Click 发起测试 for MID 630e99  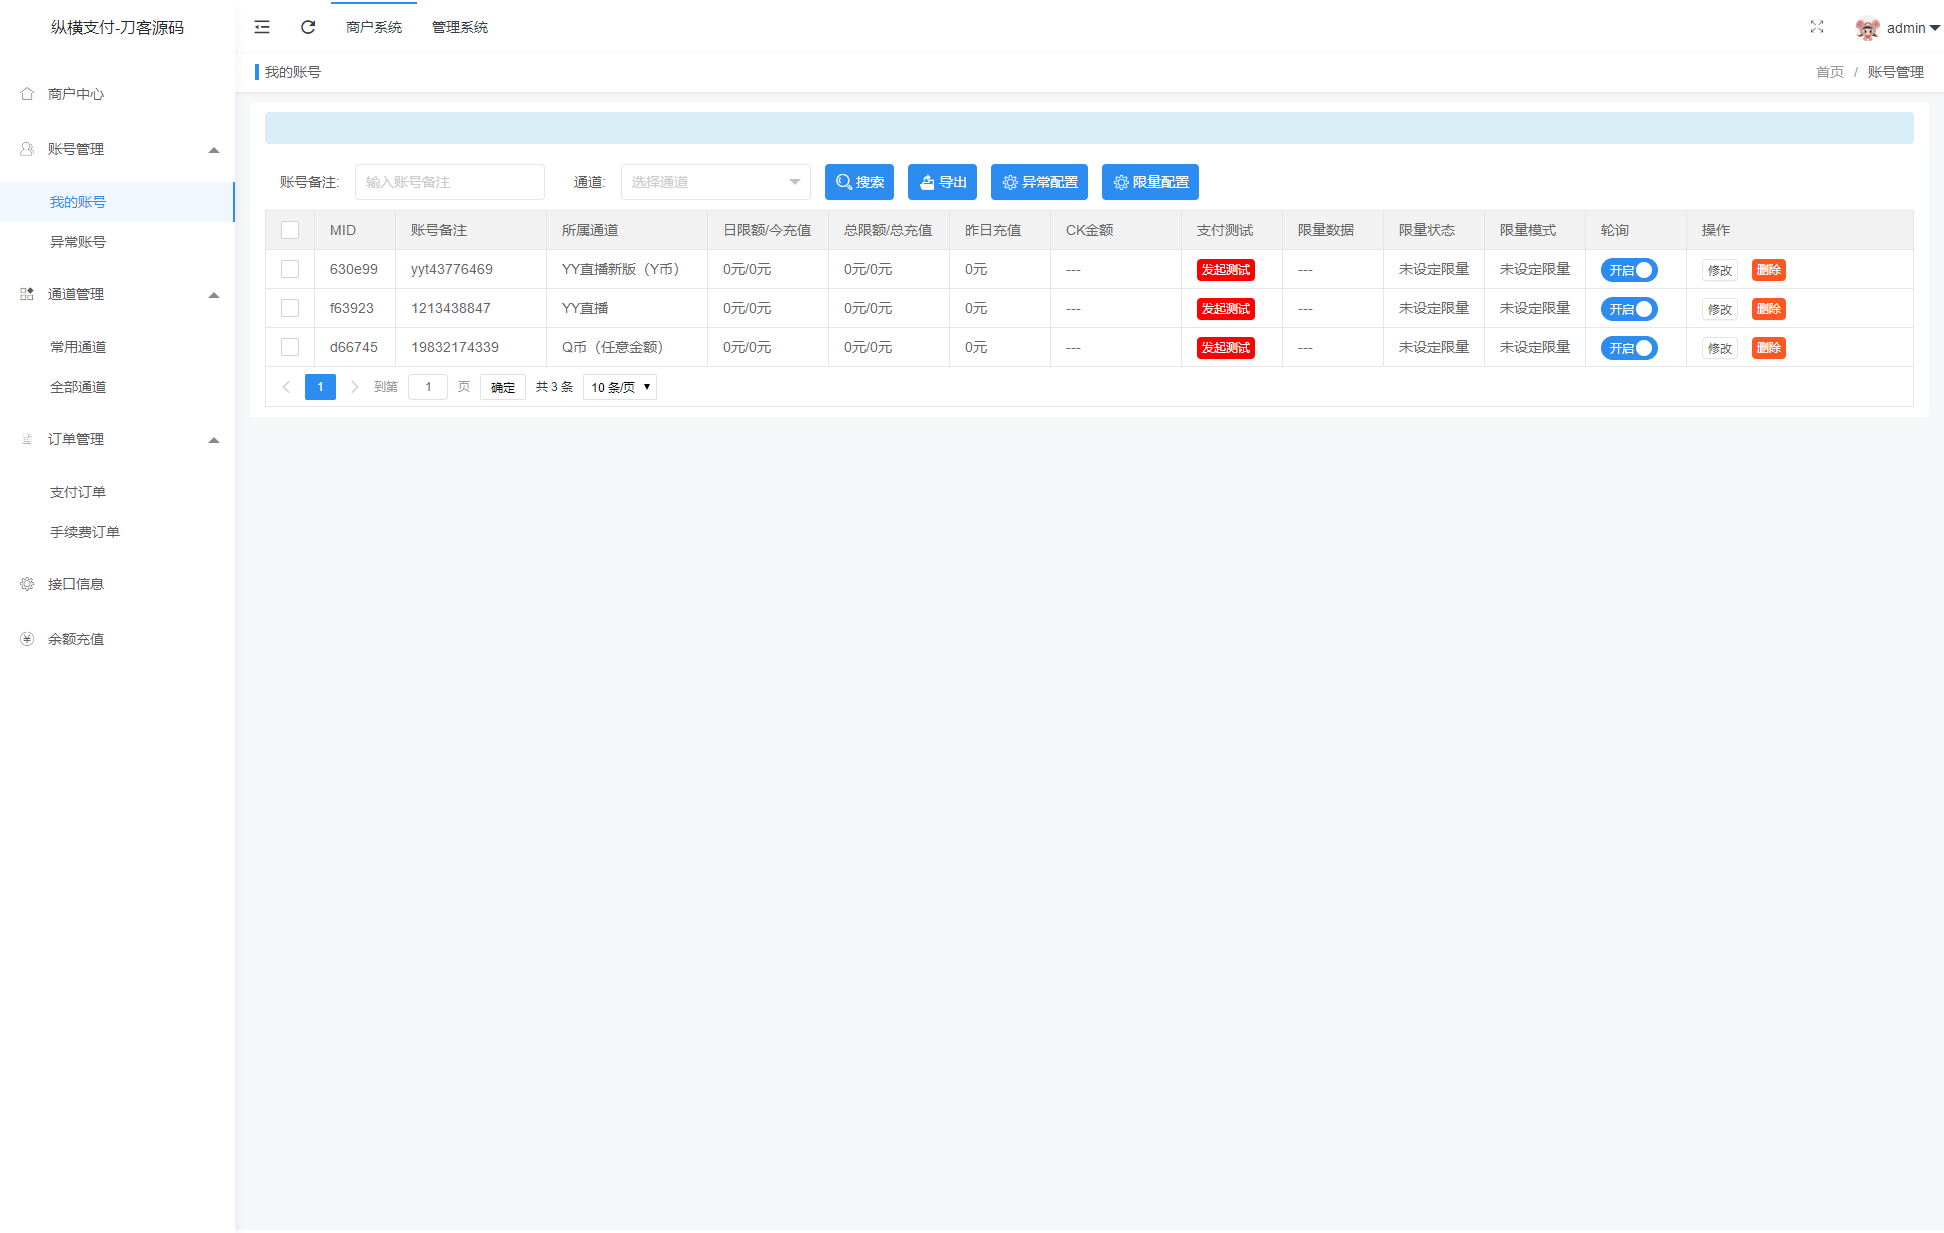click(1226, 270)
